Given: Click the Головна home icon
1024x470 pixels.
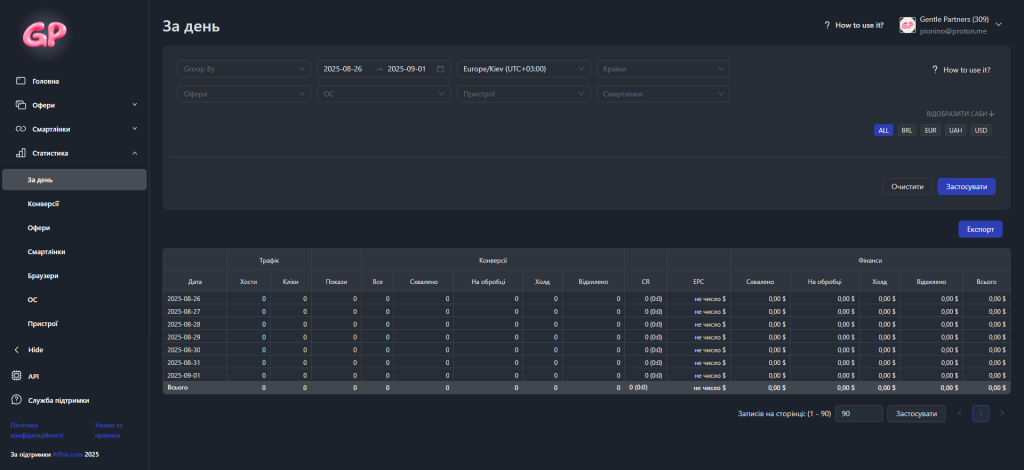Looking at the screenshot, I should click(20, 81).
